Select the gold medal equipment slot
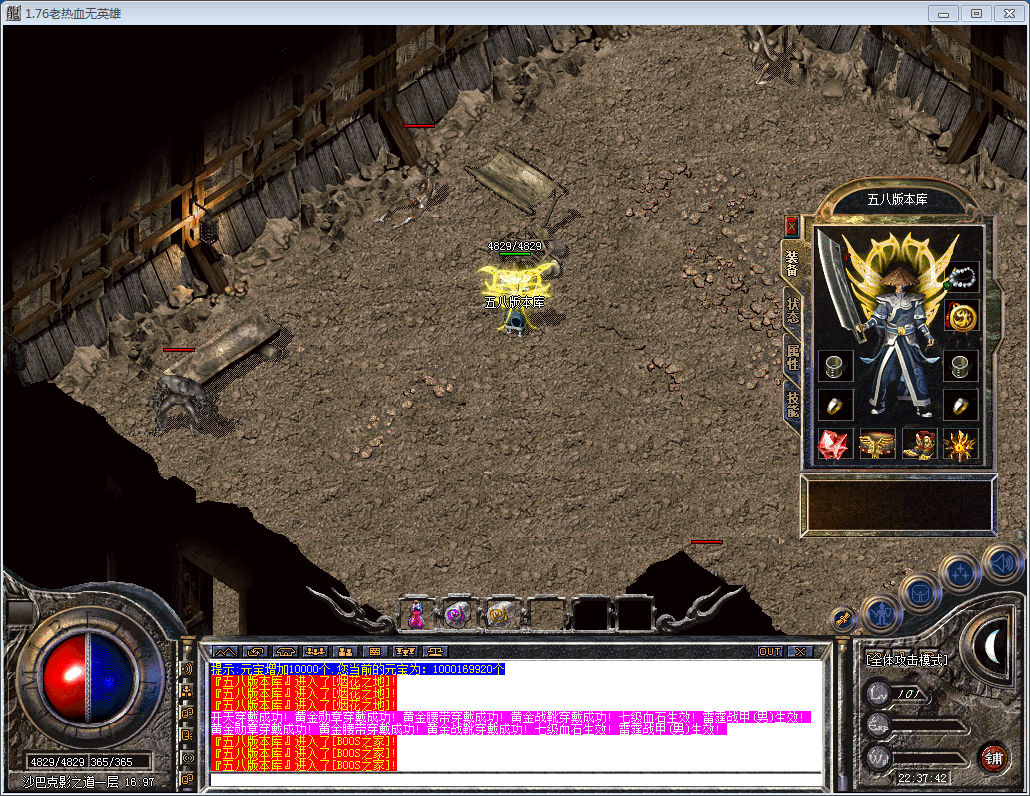1030x796 pixels. pyautogui.click(x=961, y=317)
